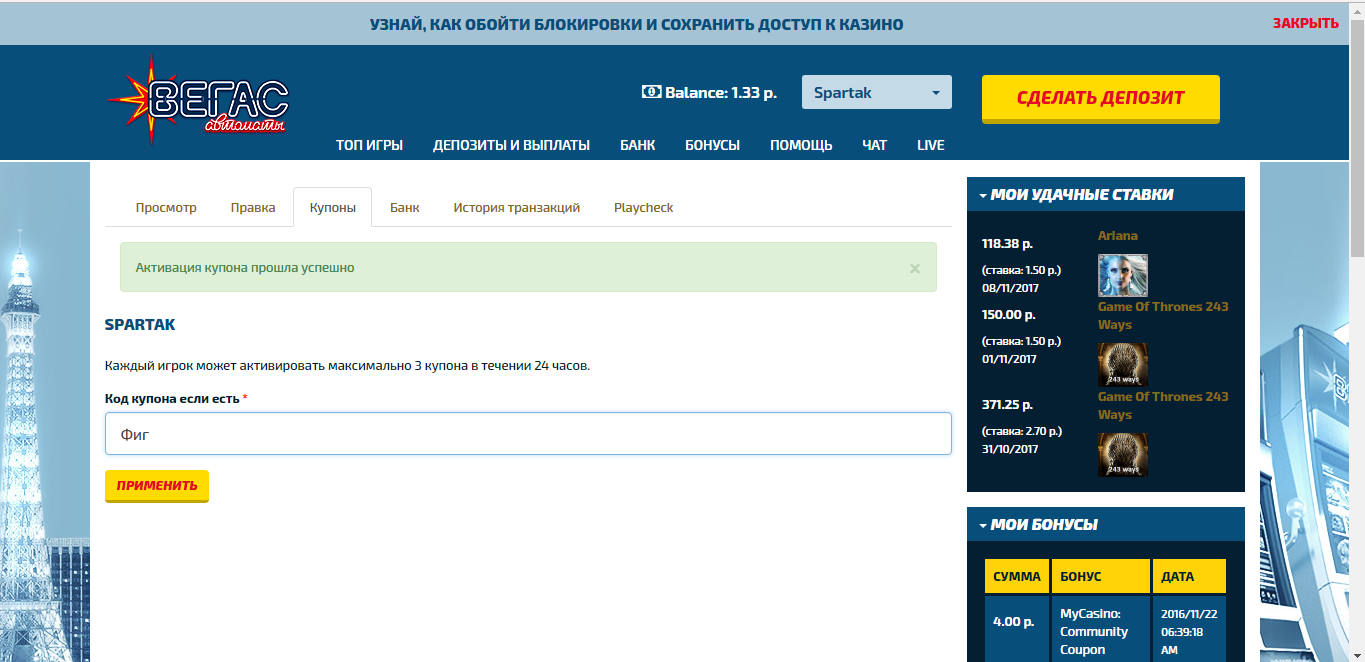Open the Playcheck tab
Image resolution: width=1365 pixels, height=662 pixels.
[643, 208]
